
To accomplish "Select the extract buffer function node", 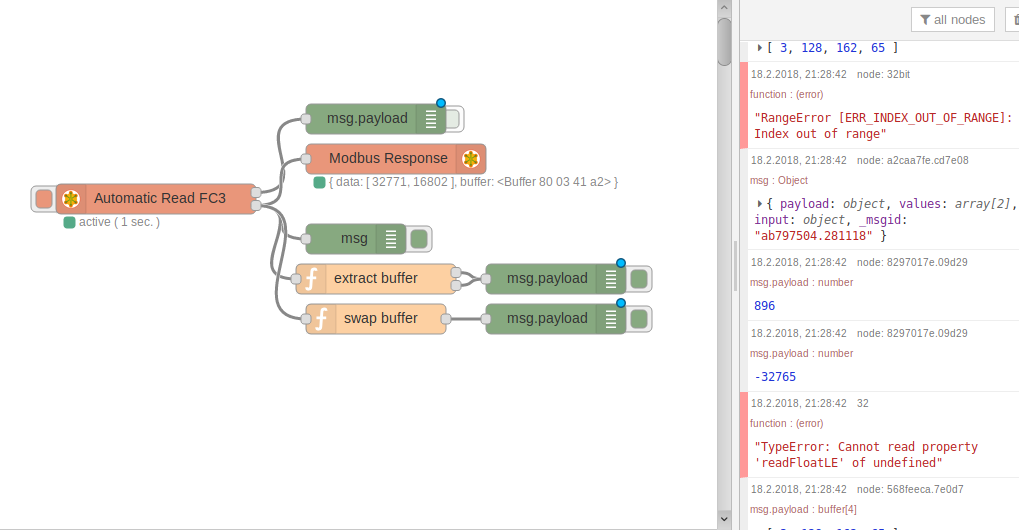I will click(376, 279).
